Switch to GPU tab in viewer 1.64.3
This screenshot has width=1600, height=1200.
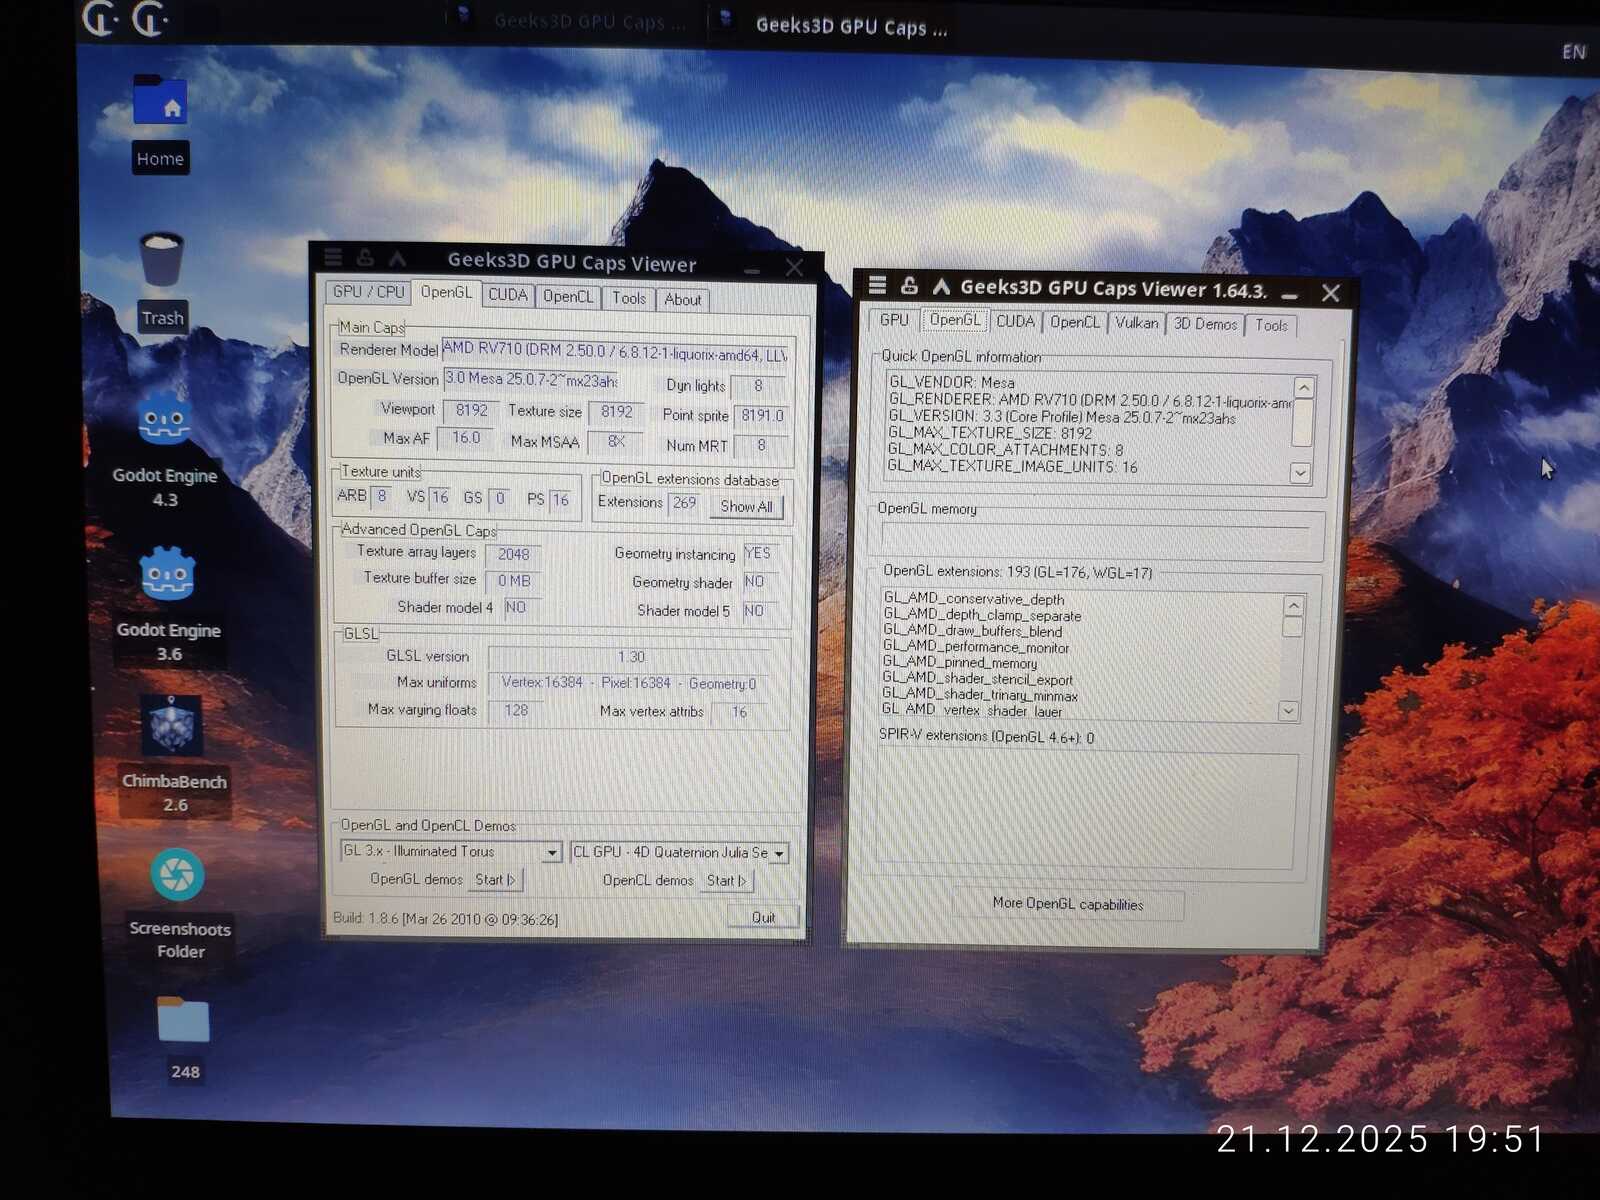[x=894, y=320]
